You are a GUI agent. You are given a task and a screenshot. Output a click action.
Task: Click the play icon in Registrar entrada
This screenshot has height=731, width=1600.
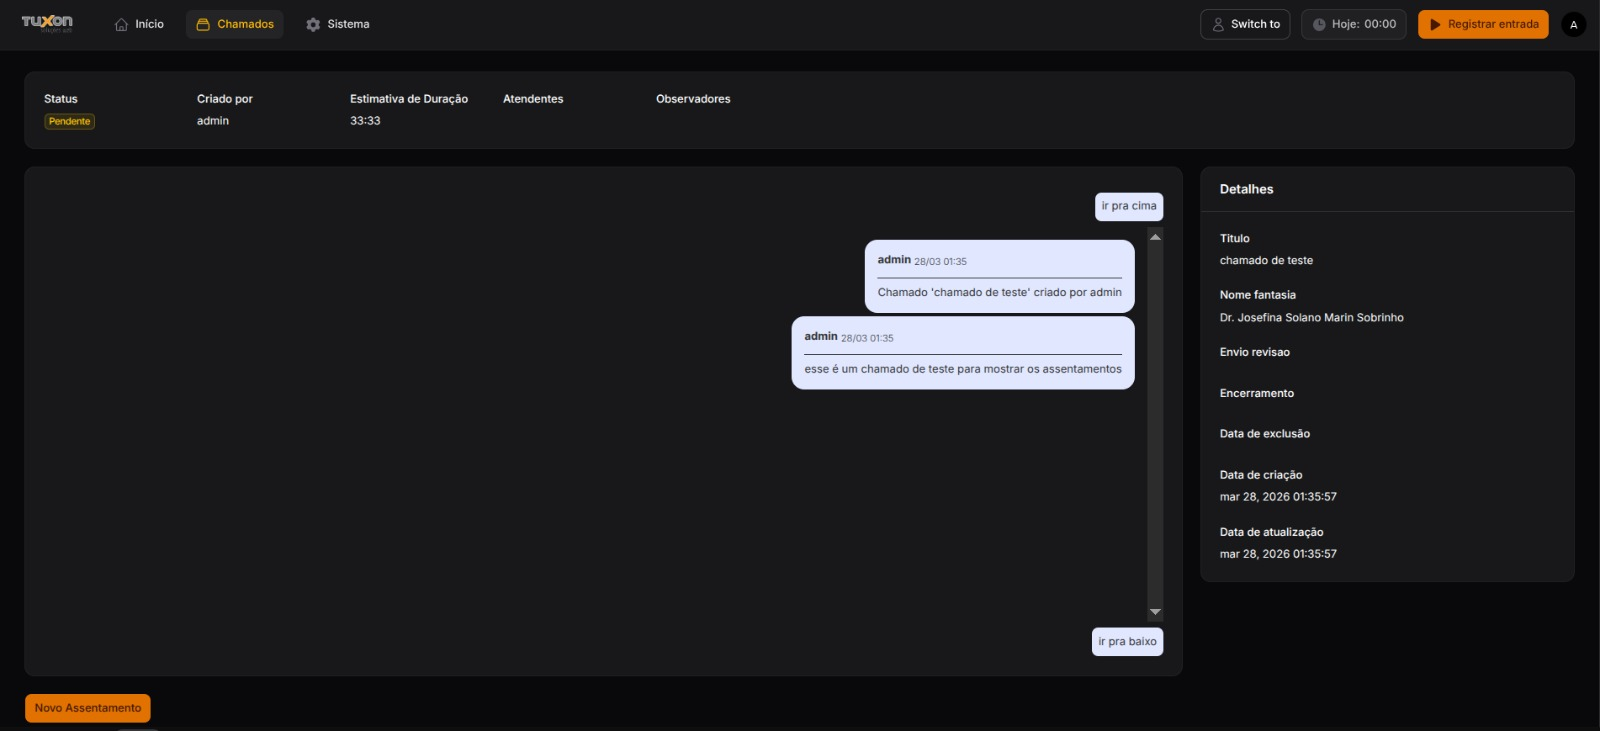[x=1435, y=24]
